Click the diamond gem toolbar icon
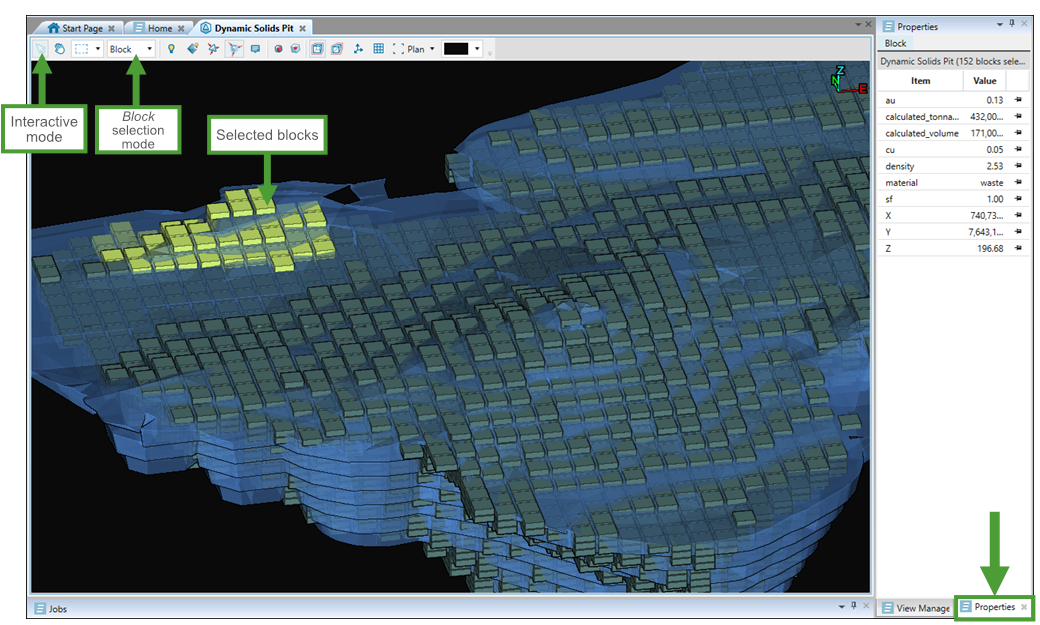The height and width of the screenshot is (625, 1040). point(193,48)
